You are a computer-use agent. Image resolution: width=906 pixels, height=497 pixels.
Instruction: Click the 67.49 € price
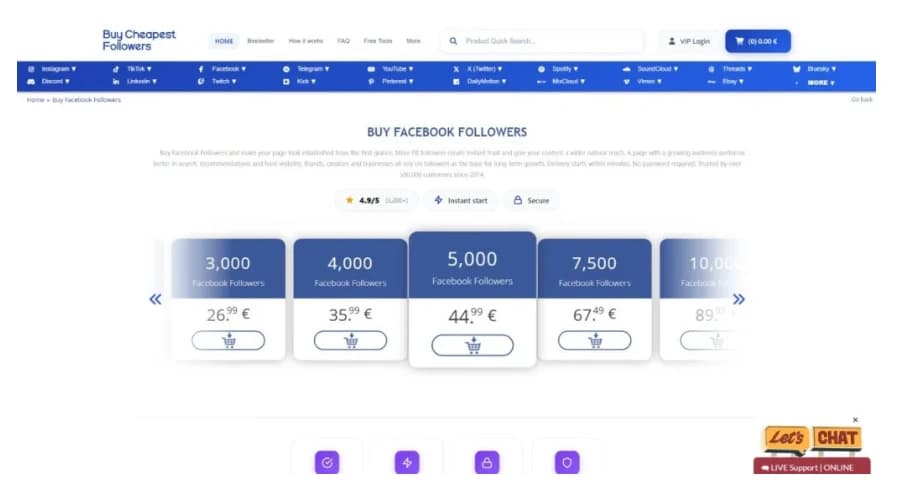[x=594, y=314]
